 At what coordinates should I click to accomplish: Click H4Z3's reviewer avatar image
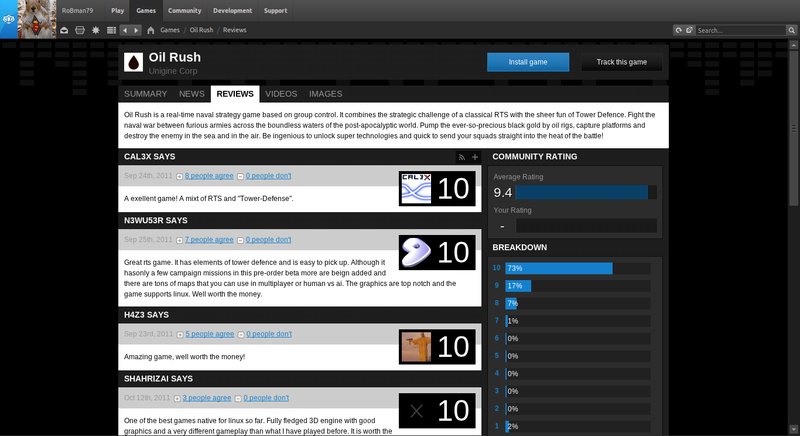416,347
